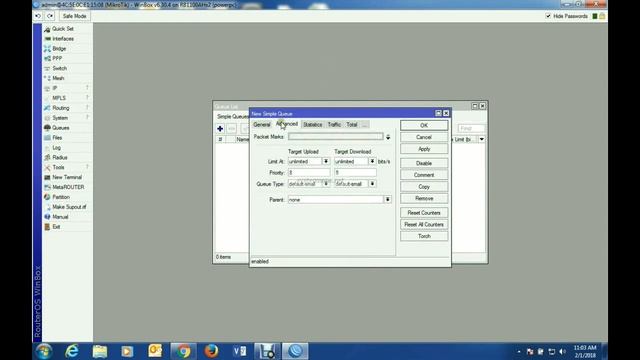Open the Interfaces menu item

click(63, 39)
